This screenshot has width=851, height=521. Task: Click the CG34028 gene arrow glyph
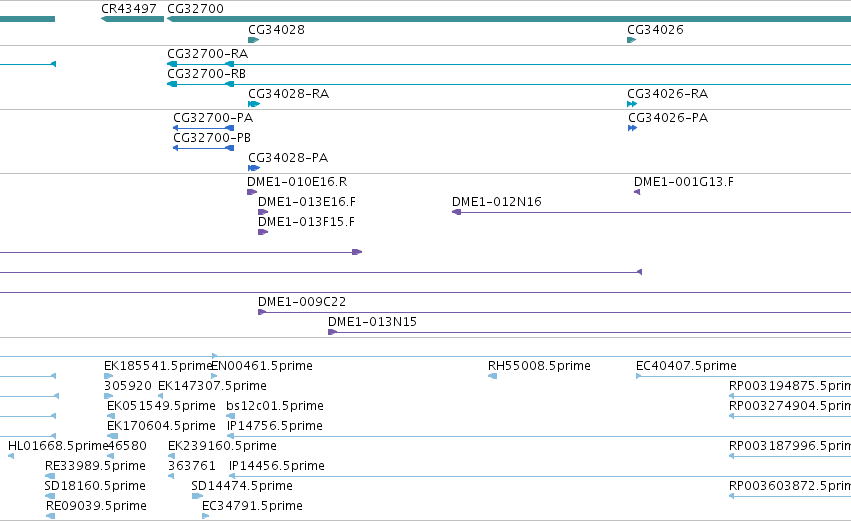[253, 40]
